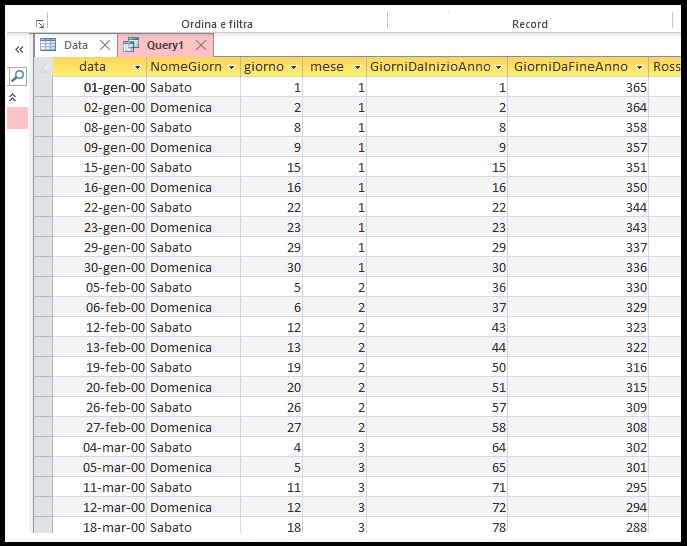Switch to the Query1 tab
The width and height of the screenshot is (687, 546).
(x=165, y=45)
